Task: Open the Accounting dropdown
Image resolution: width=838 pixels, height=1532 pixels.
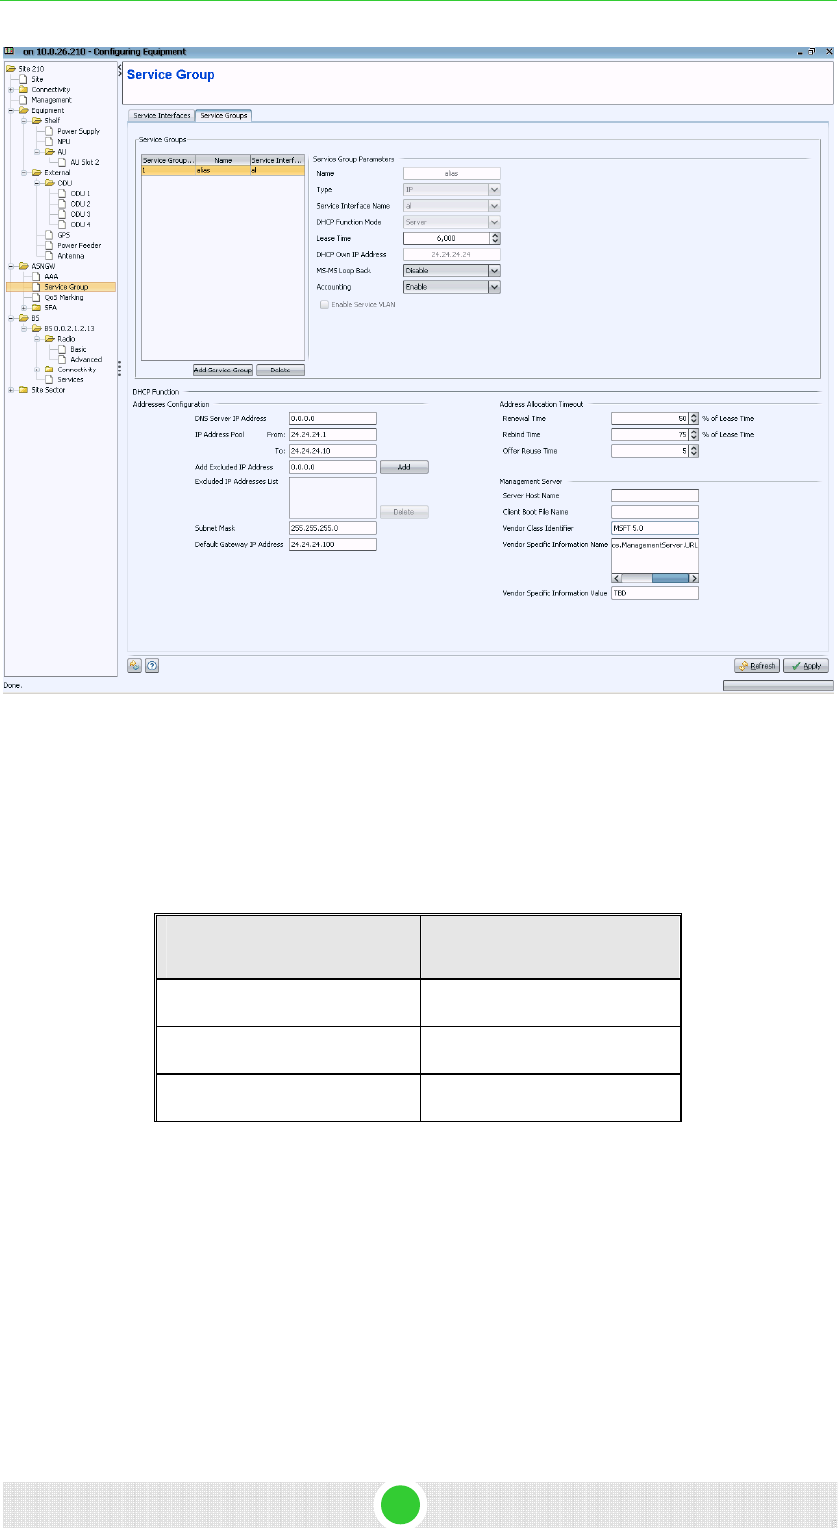Action: coord(451,286)
